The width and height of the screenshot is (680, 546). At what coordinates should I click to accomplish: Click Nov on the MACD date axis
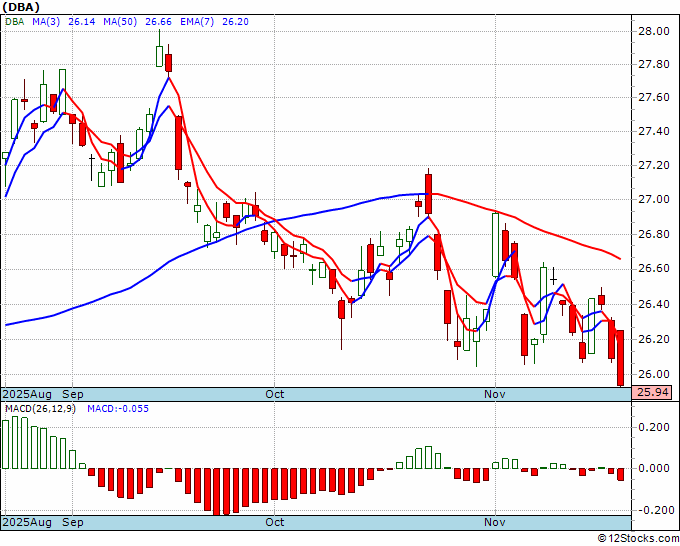click(x=495, y=522)
